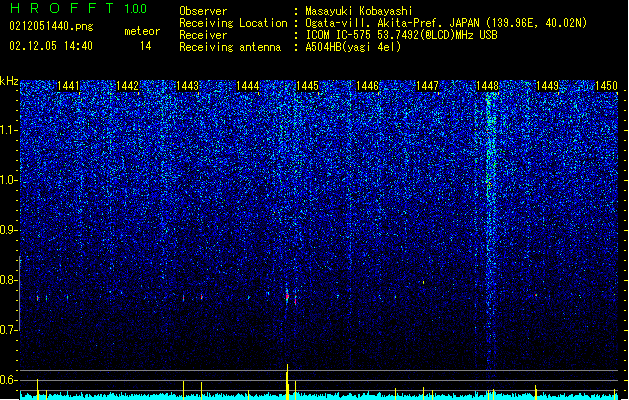Screen dimensions: 629x400
Task: Click the 1449 time marker
Action: (x=548, y=86)
